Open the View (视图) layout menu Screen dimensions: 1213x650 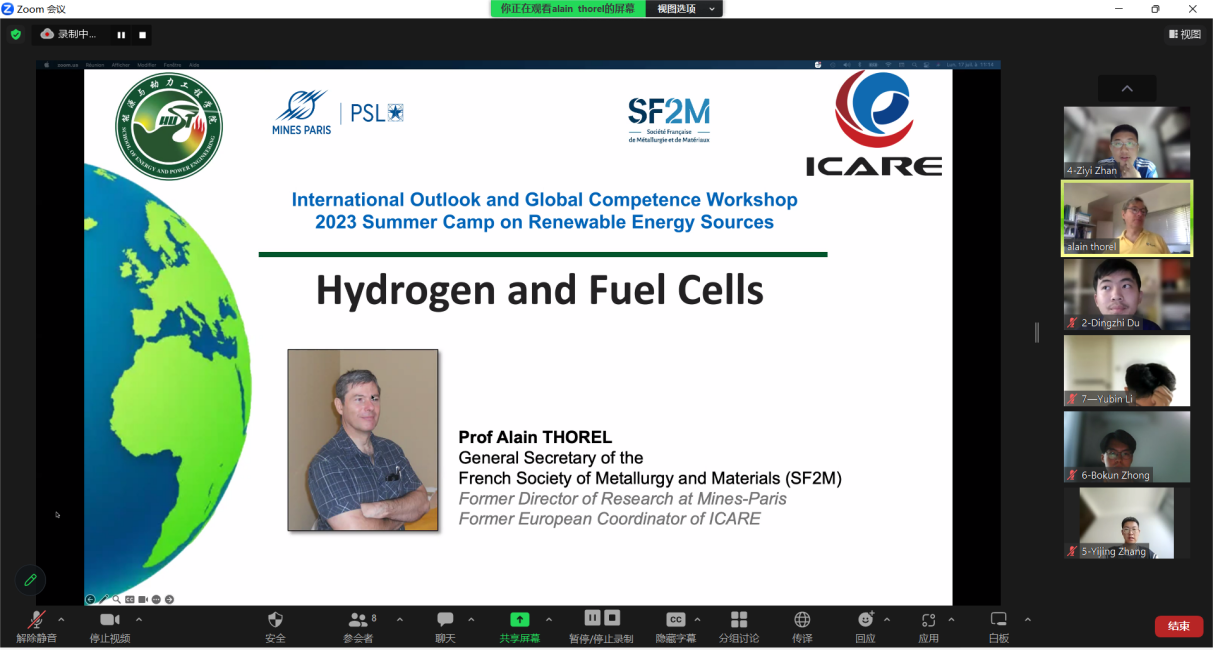pos(1184,34)
